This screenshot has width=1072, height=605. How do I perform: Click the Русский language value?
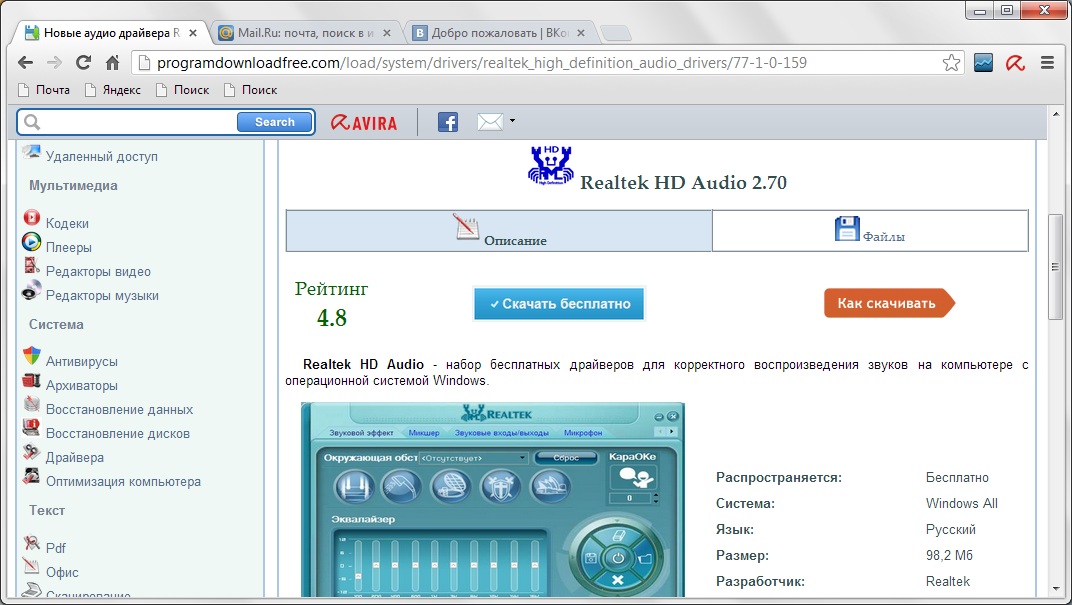951,529
